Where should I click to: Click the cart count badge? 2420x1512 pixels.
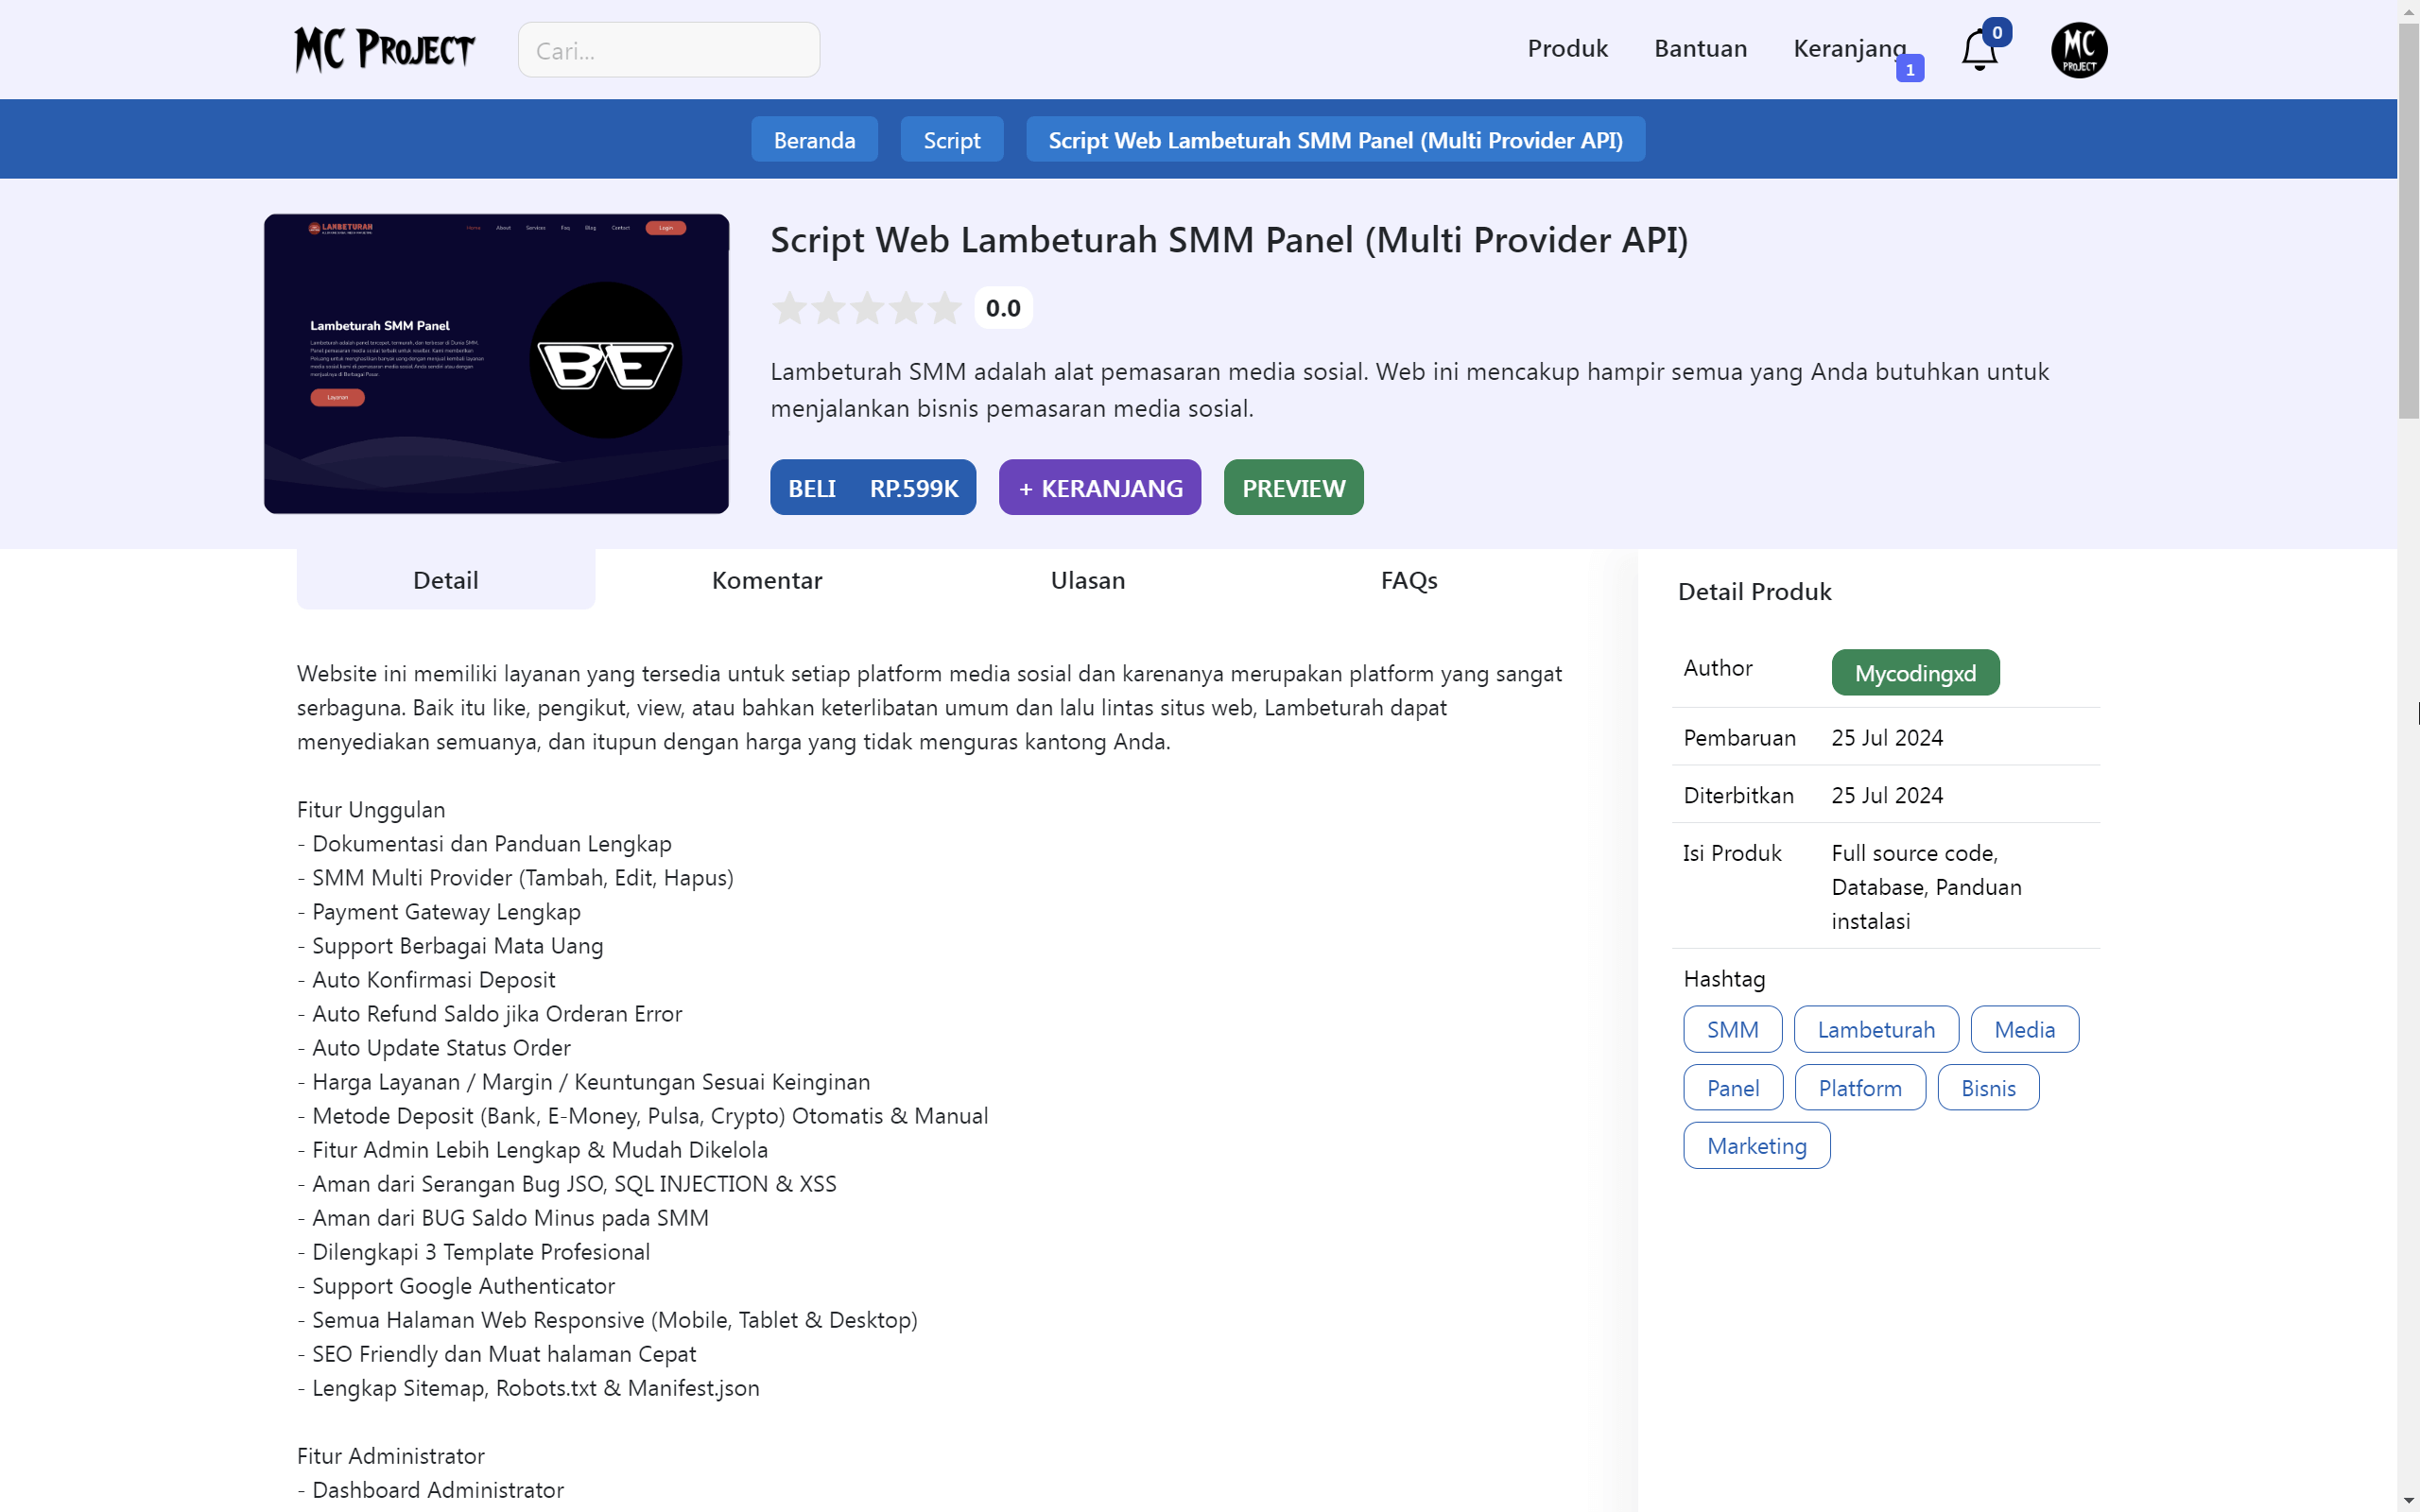click(x=1909, y=69)
